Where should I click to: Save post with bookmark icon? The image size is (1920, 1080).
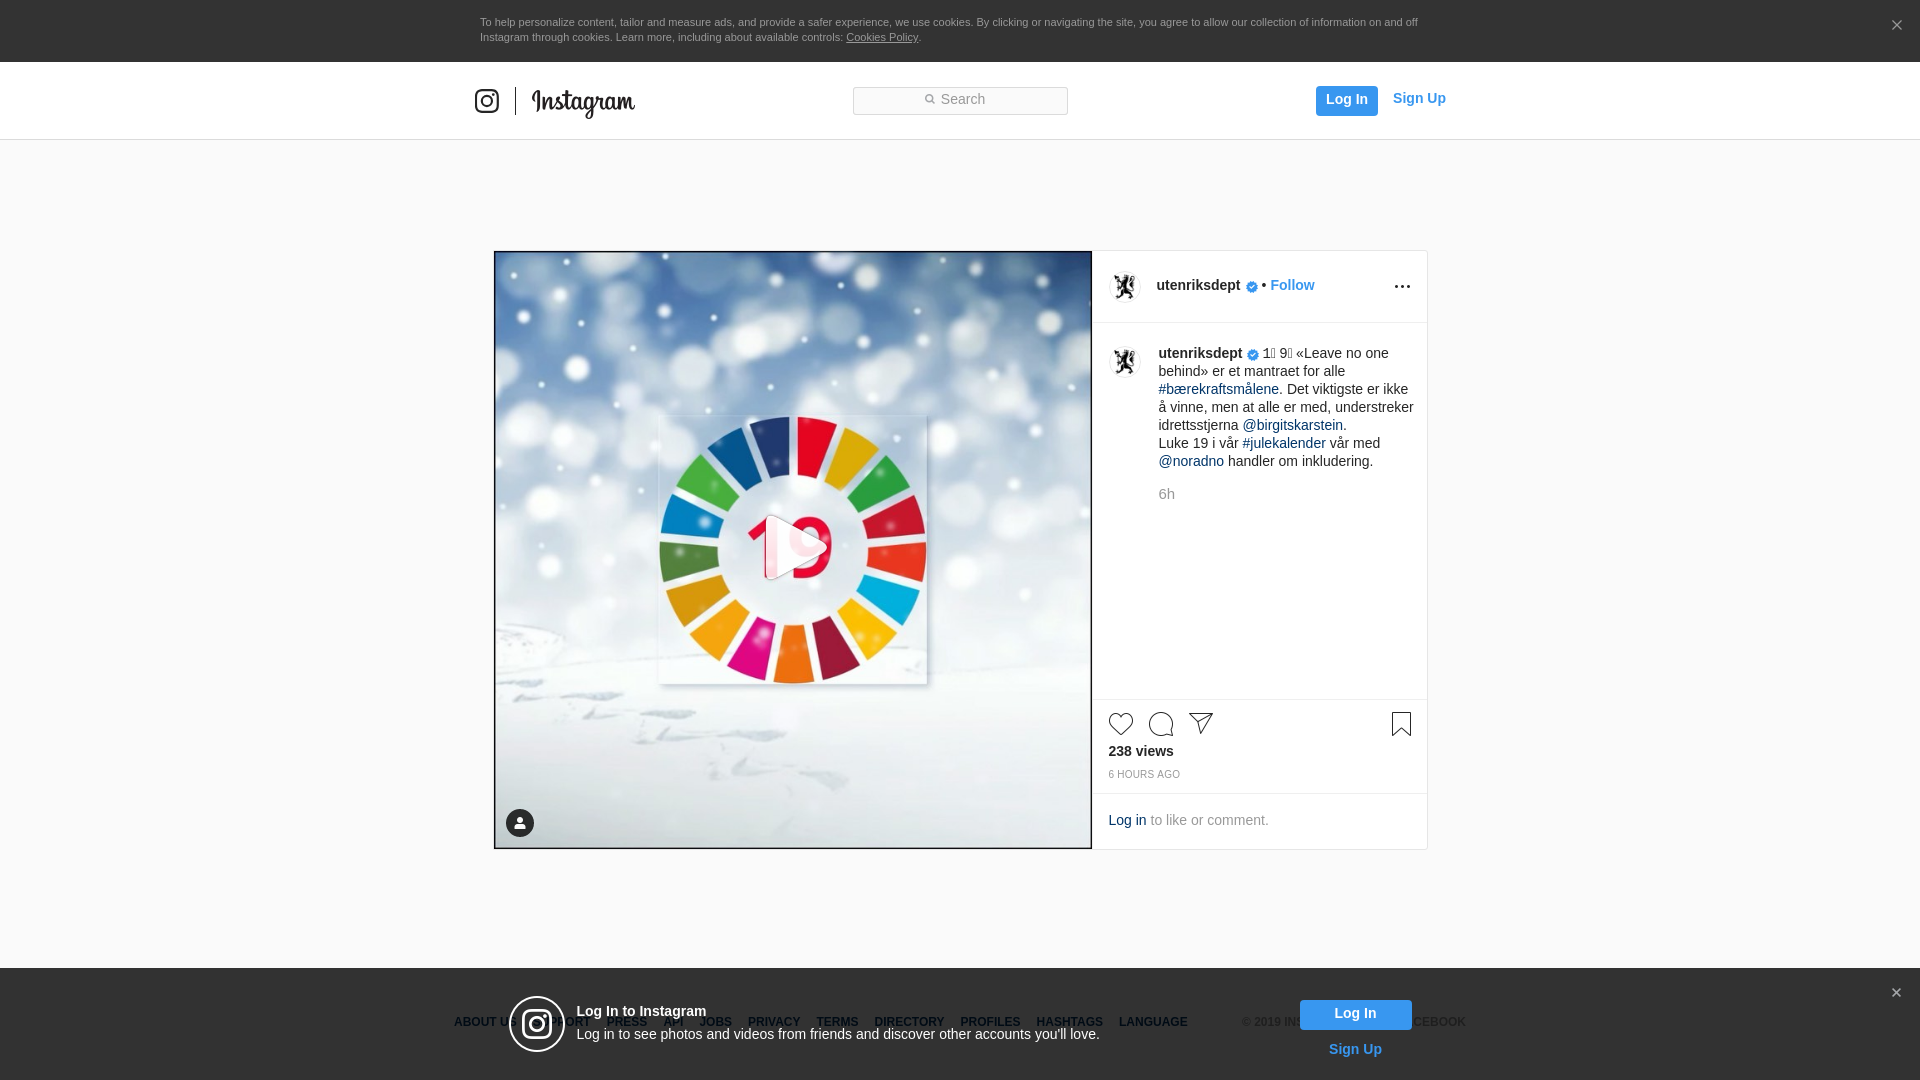point(1401,724)
